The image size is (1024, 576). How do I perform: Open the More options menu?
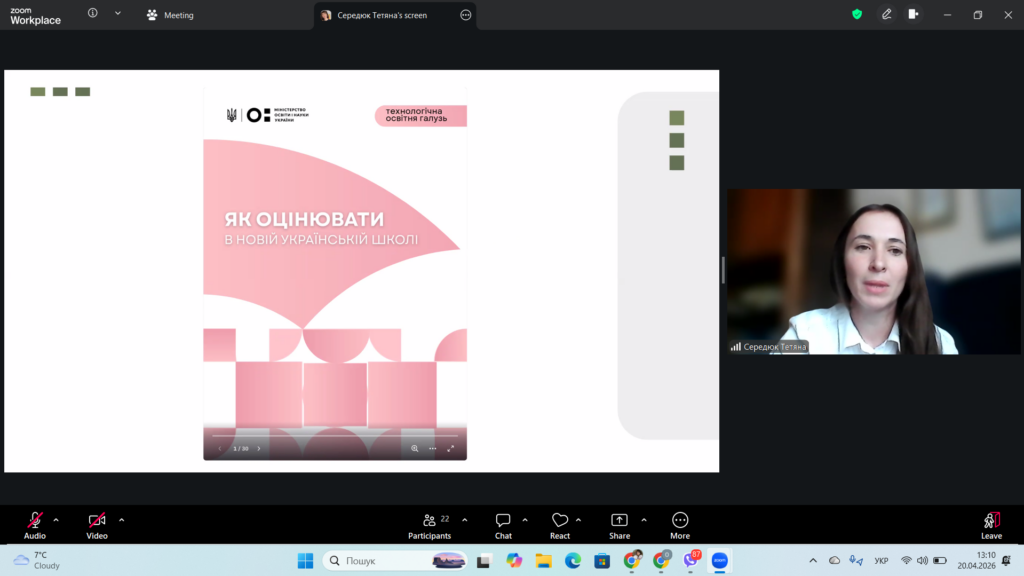click(680, 525)
